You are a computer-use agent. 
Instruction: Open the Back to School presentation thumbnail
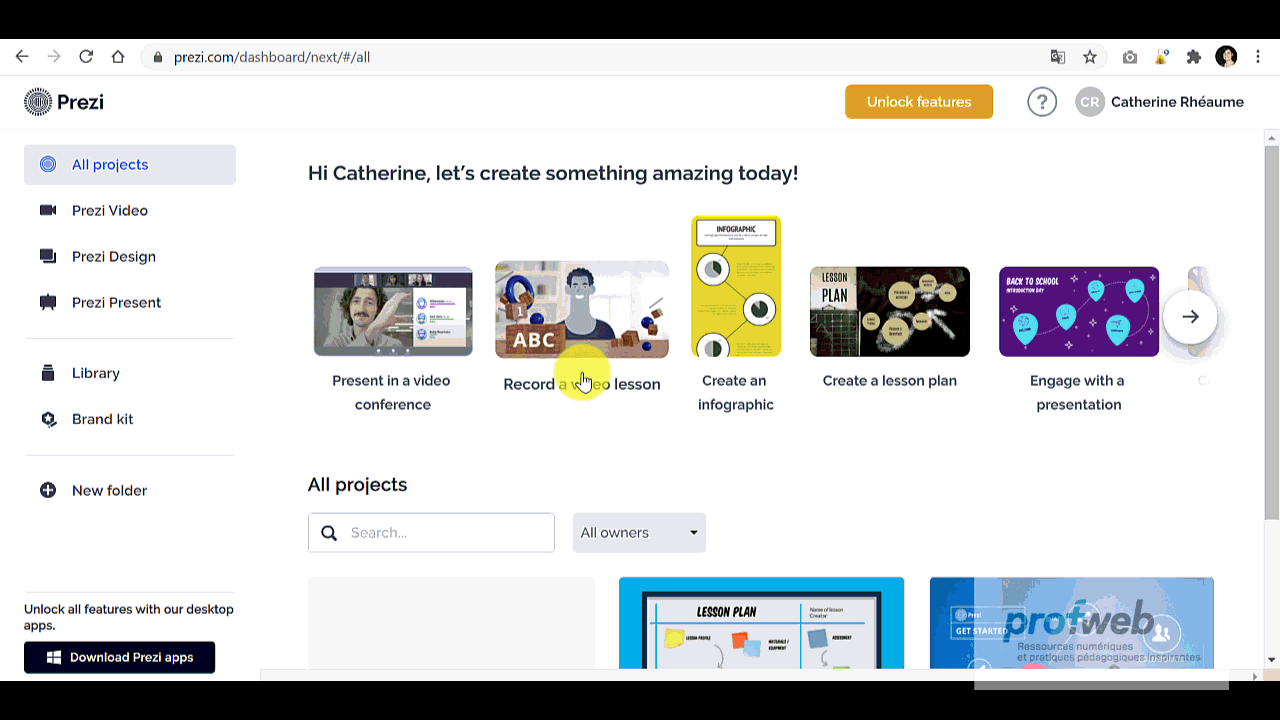[1079, 312]
